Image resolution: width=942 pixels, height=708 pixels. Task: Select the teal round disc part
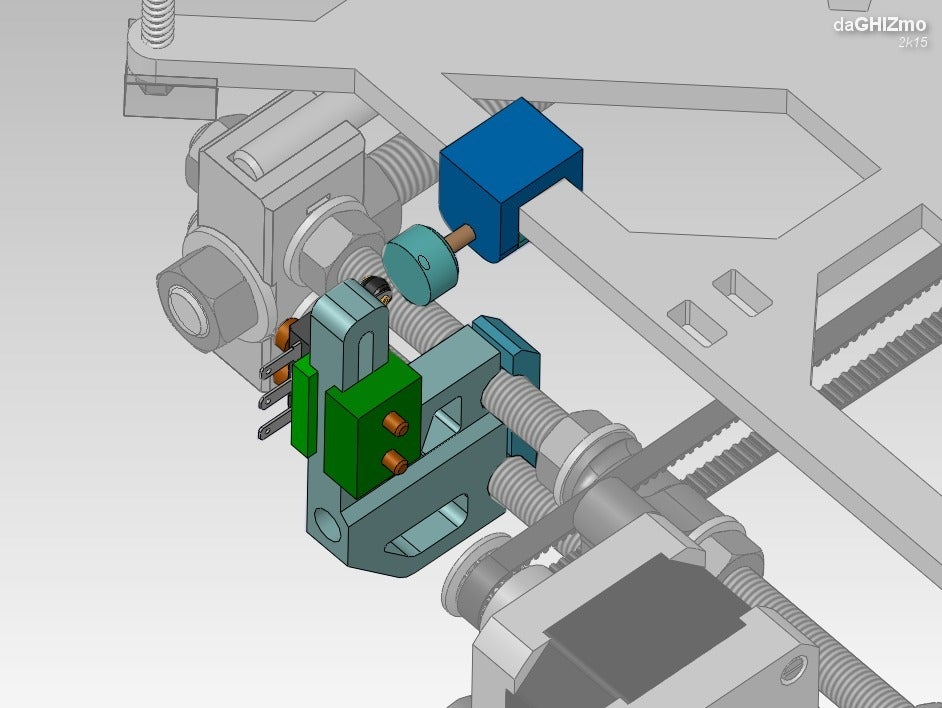pos(420,264)
